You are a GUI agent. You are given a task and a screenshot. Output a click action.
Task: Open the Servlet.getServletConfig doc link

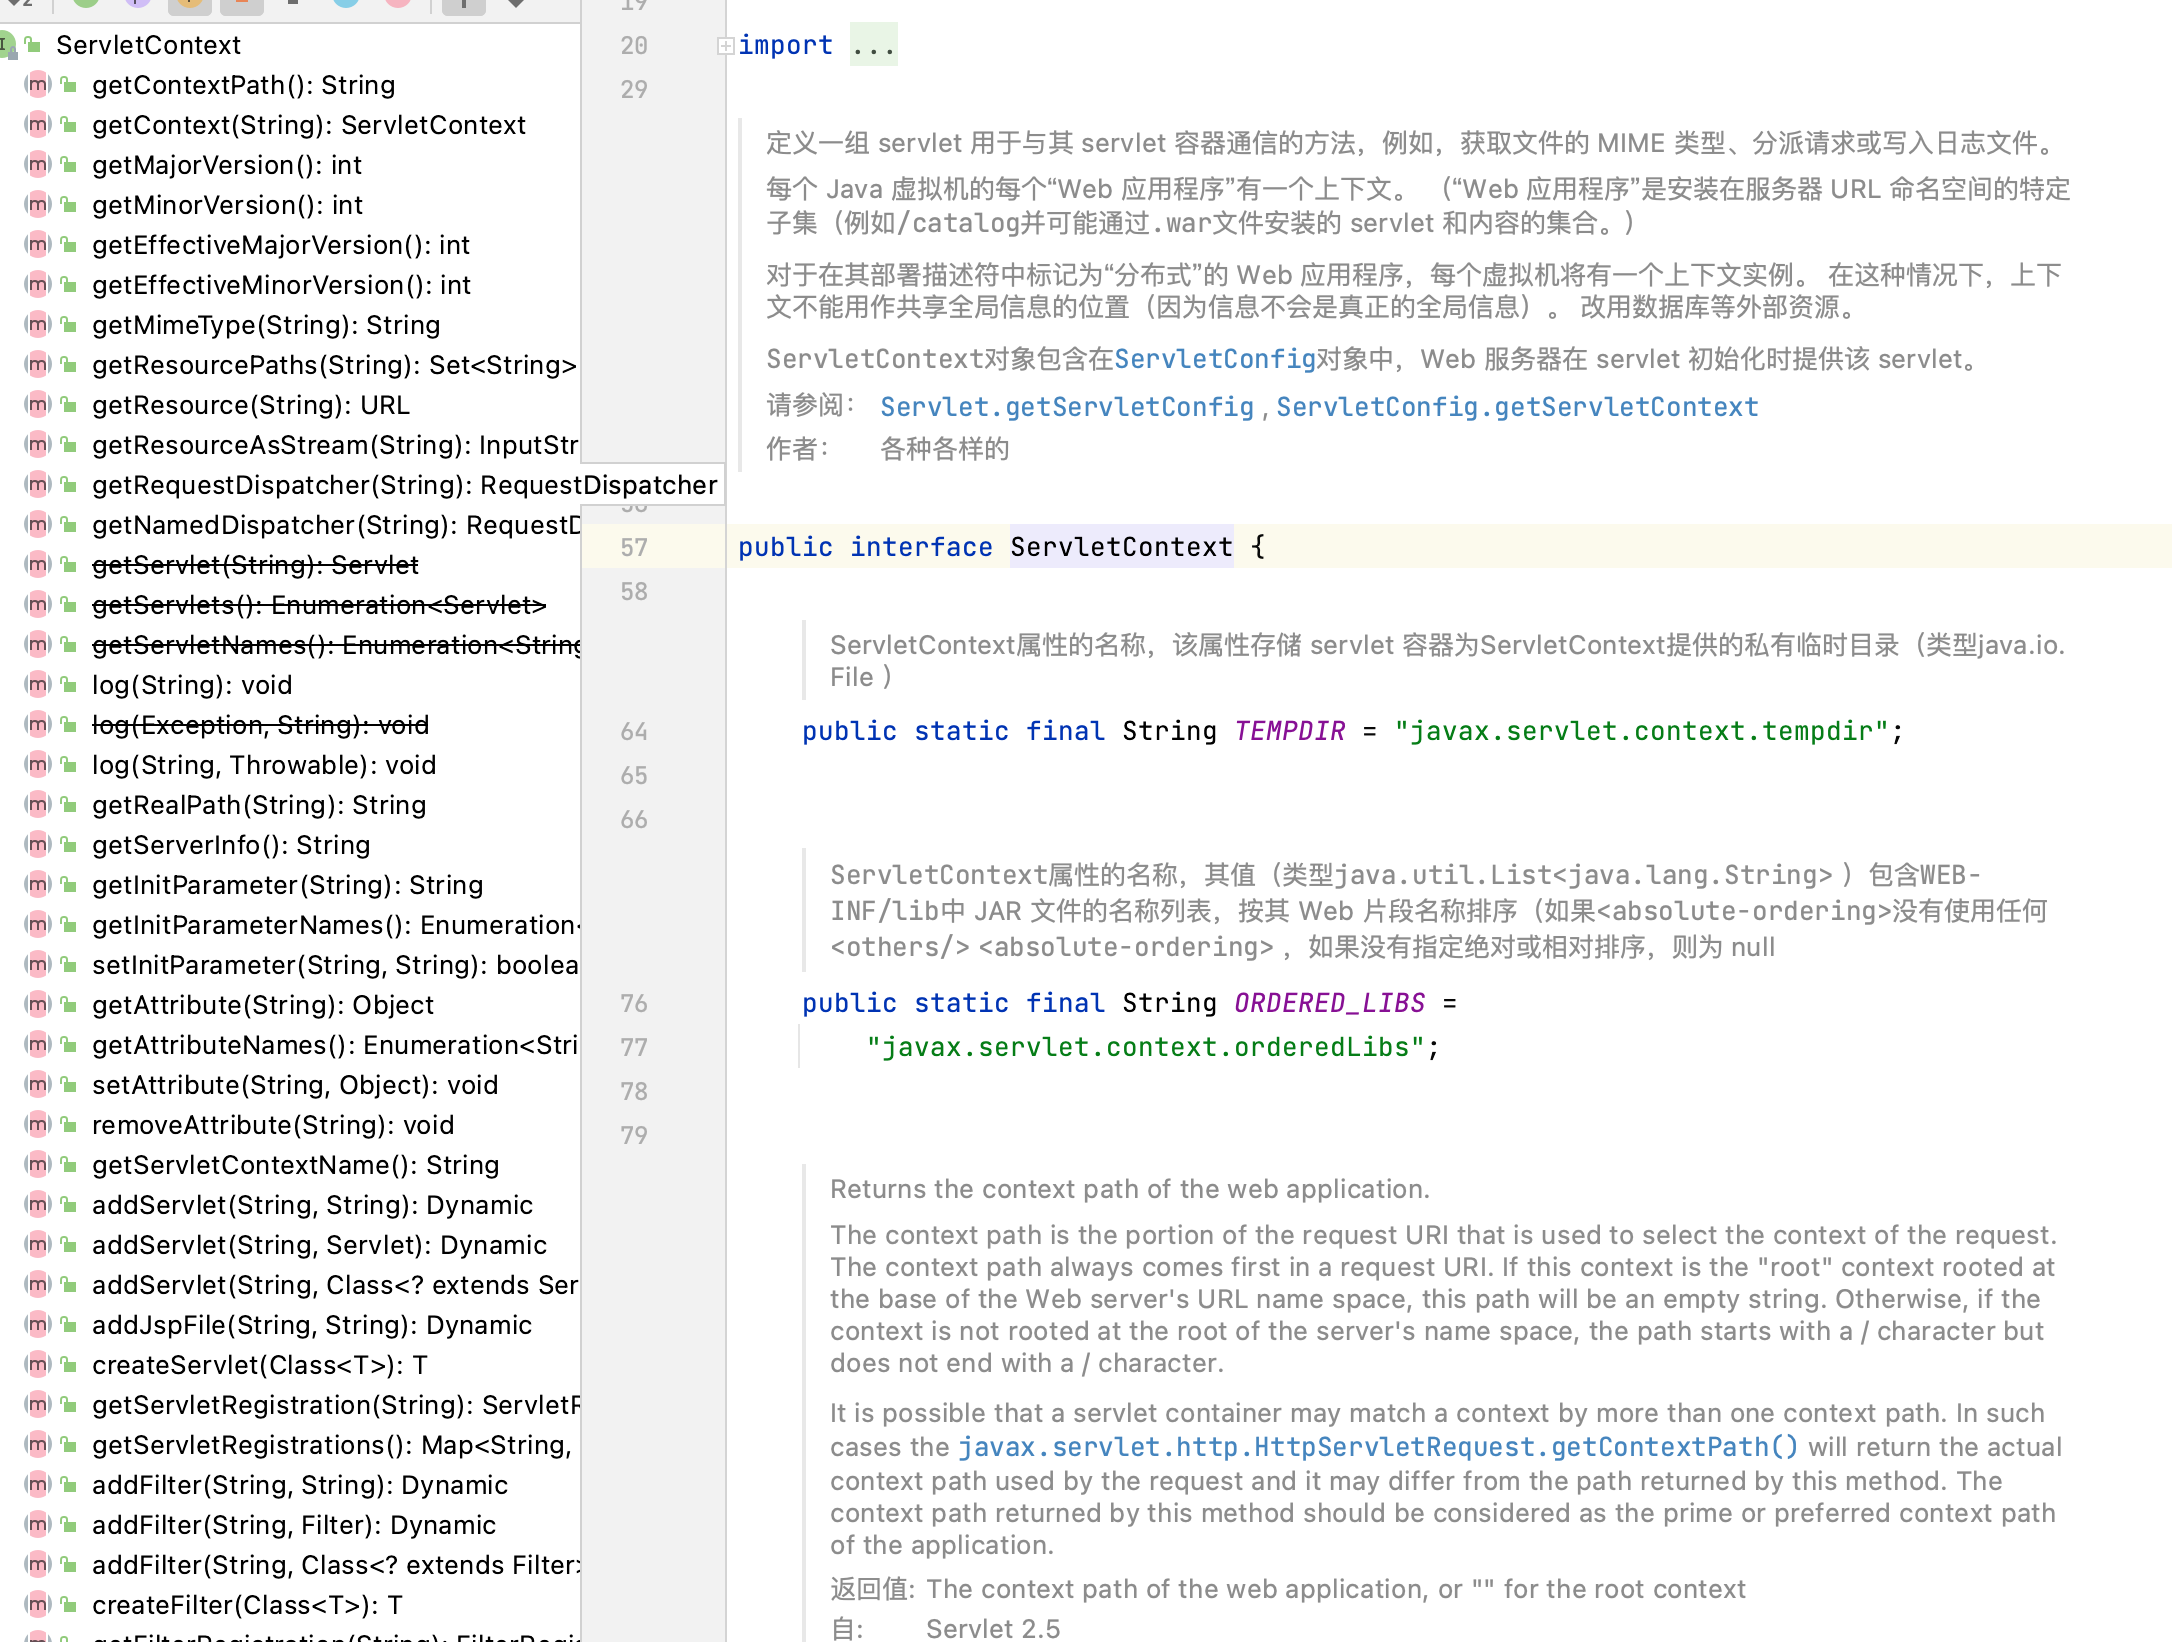1066,407
